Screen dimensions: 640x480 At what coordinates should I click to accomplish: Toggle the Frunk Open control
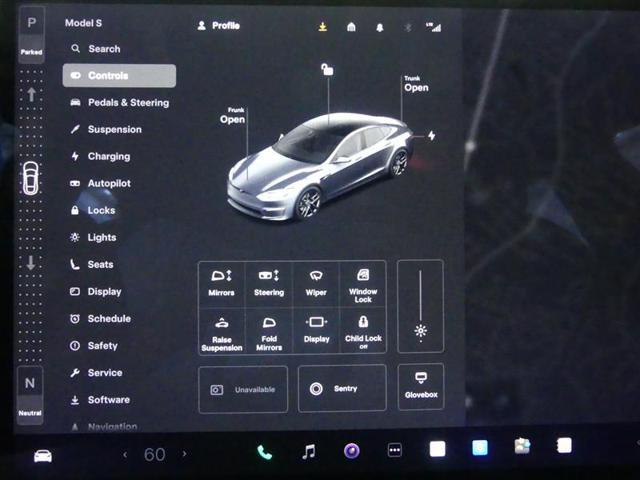233,116
